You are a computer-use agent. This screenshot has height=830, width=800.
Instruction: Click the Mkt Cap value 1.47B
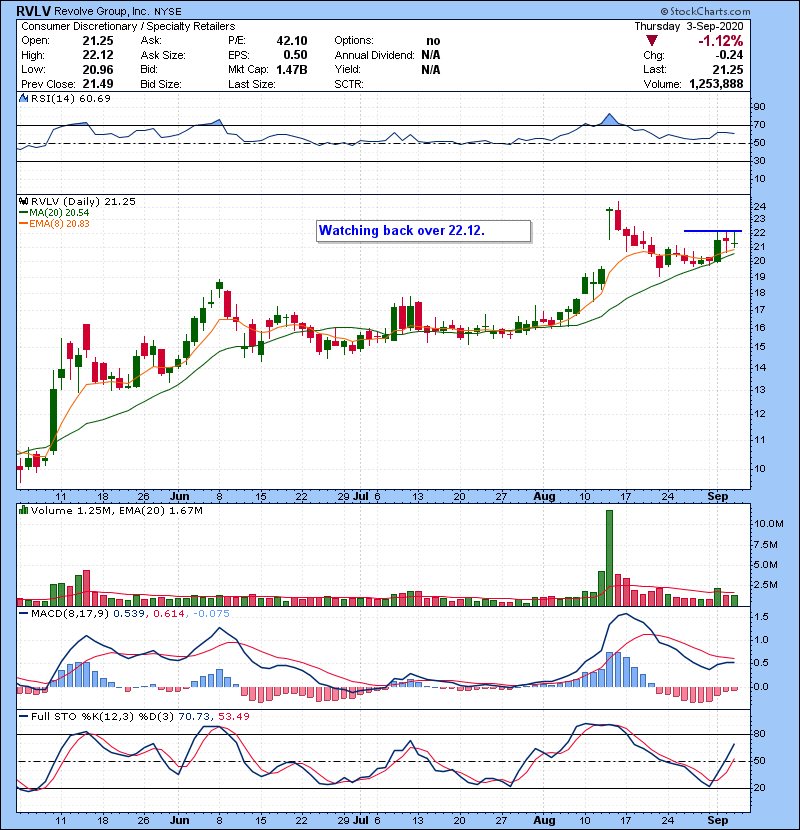pyautogui.click(x=292, y=69)
